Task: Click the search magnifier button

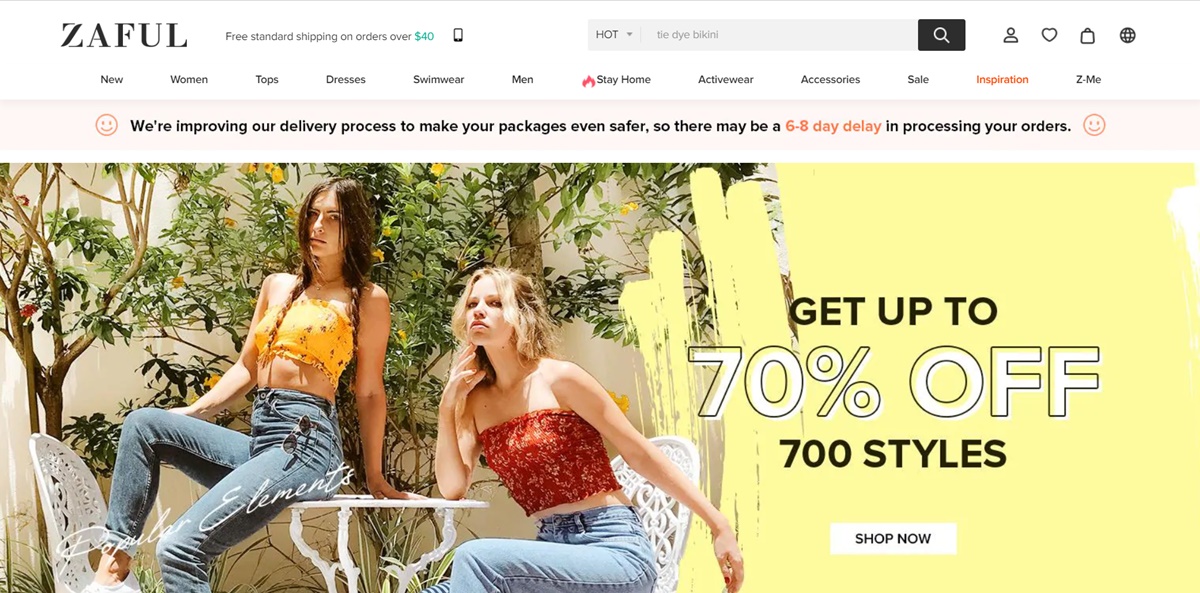Action: coord(941,35)
